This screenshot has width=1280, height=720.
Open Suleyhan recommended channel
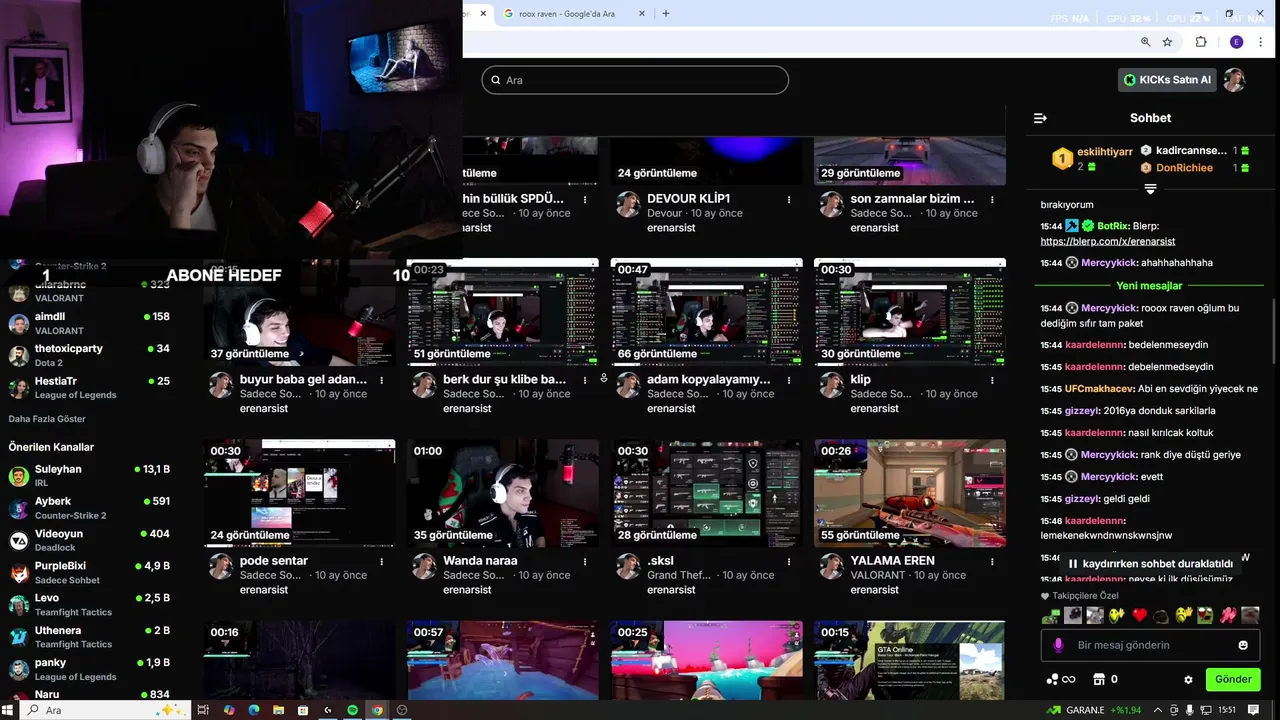[89, 476]
